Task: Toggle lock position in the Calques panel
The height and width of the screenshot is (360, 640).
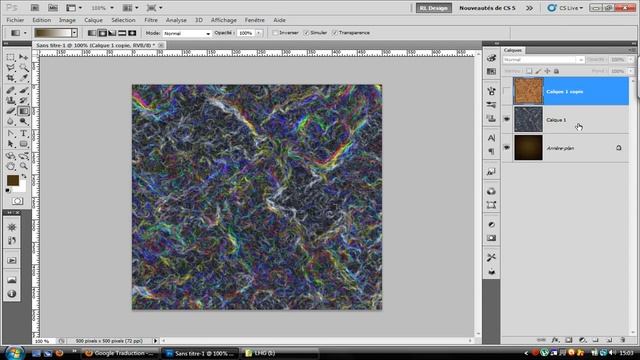Action: click(x=547, y=71)
